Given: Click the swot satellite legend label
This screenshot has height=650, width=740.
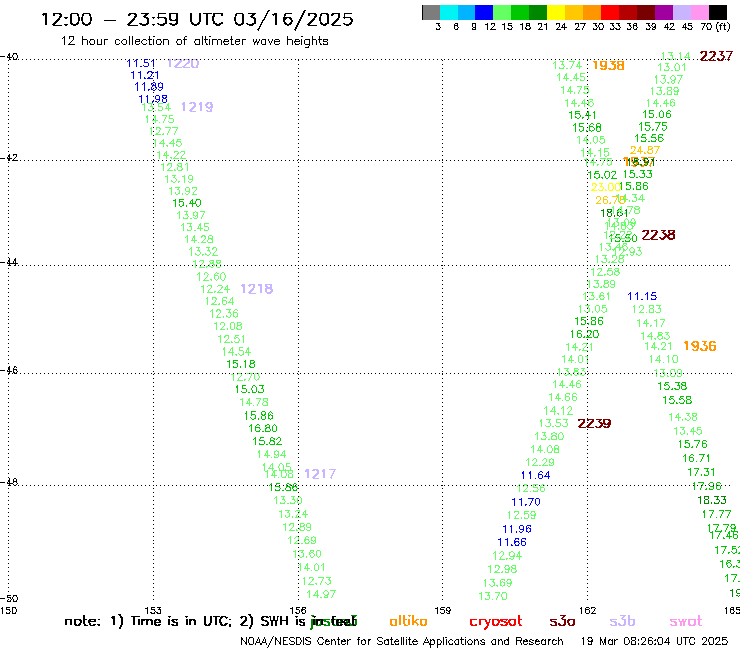Looking at the screenshot, I should 685,622.
